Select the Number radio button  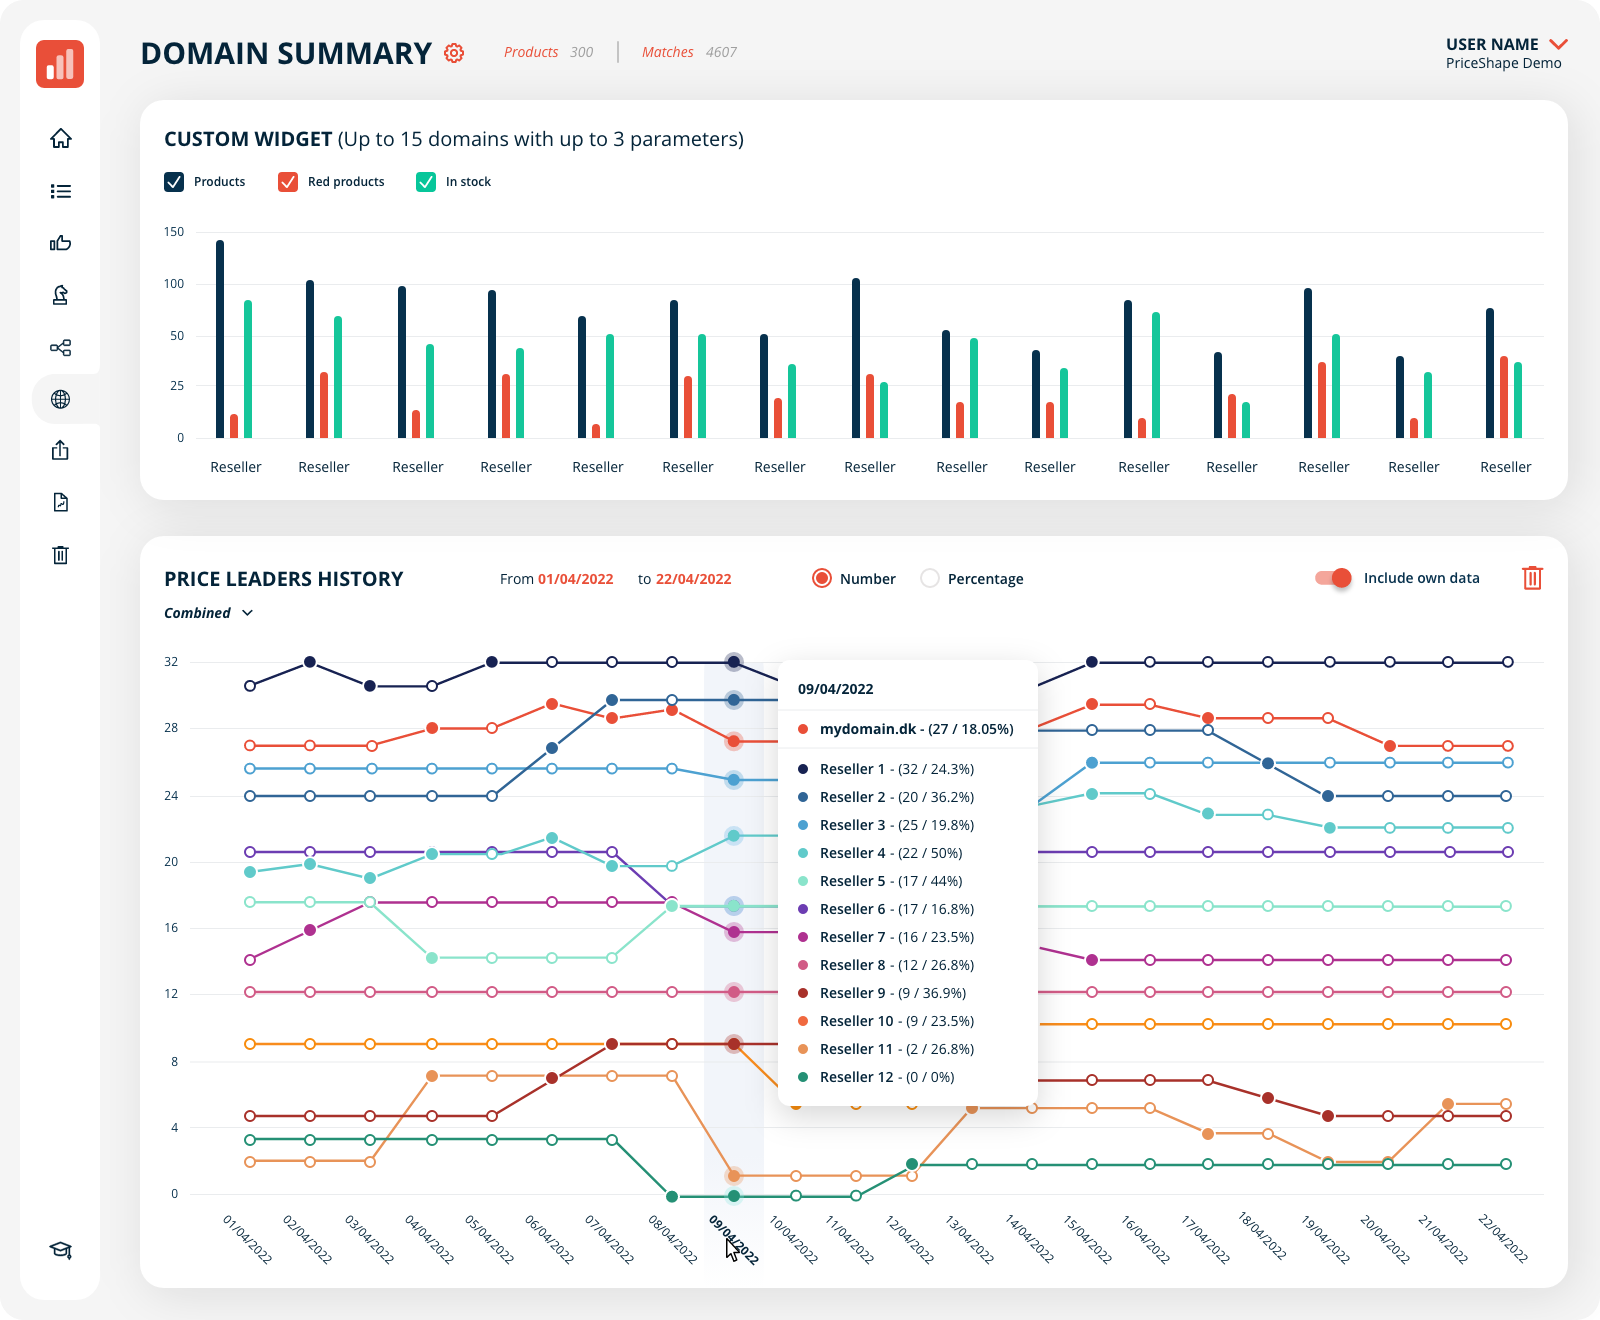click(x=822, y=579)
